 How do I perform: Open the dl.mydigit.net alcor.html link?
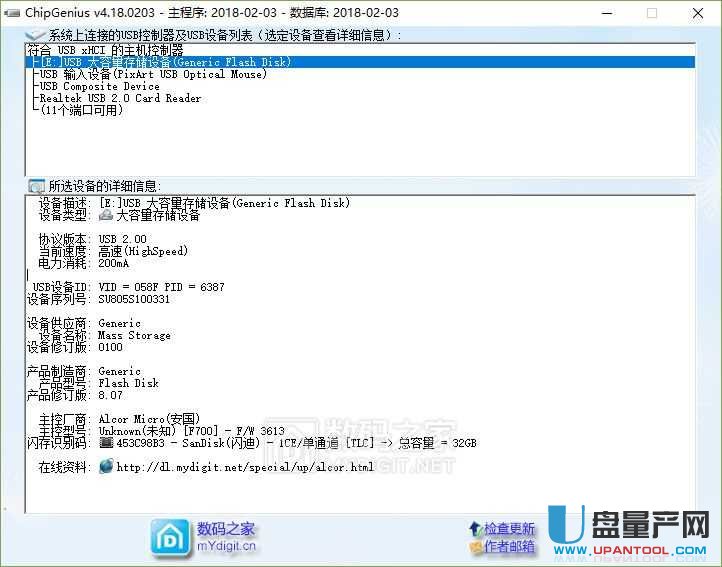pyautogui.click(x=245, y=467)
